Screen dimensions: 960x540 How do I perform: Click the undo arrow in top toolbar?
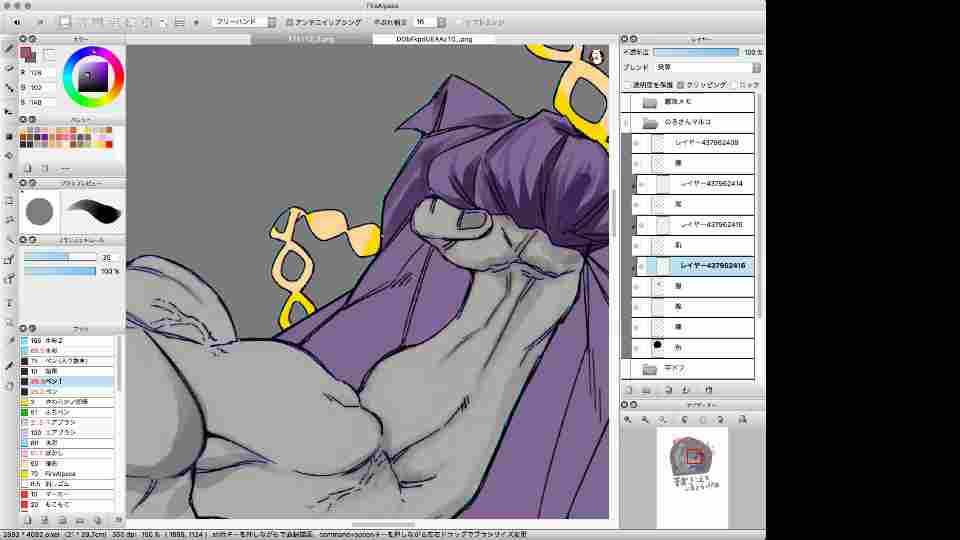click(x=17, y=22)
